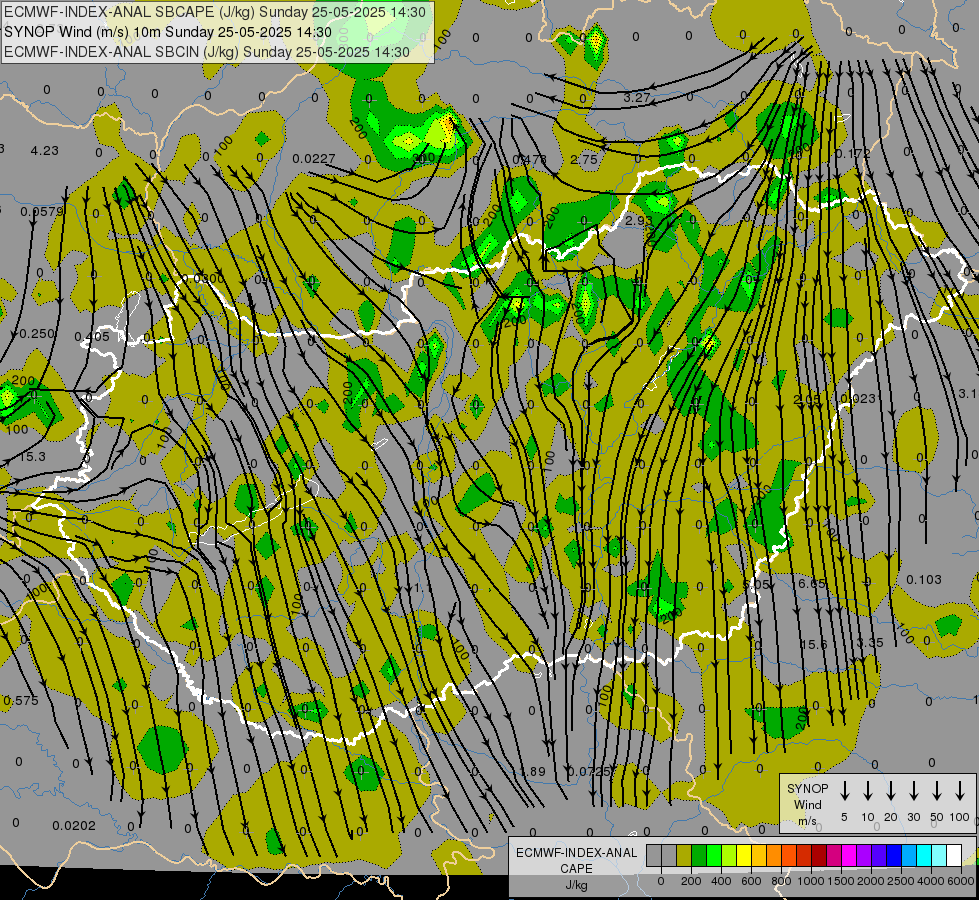Click the 0.0725 value on the map
The width and height of the screenshot is (979, 900).
coord(588,771)
